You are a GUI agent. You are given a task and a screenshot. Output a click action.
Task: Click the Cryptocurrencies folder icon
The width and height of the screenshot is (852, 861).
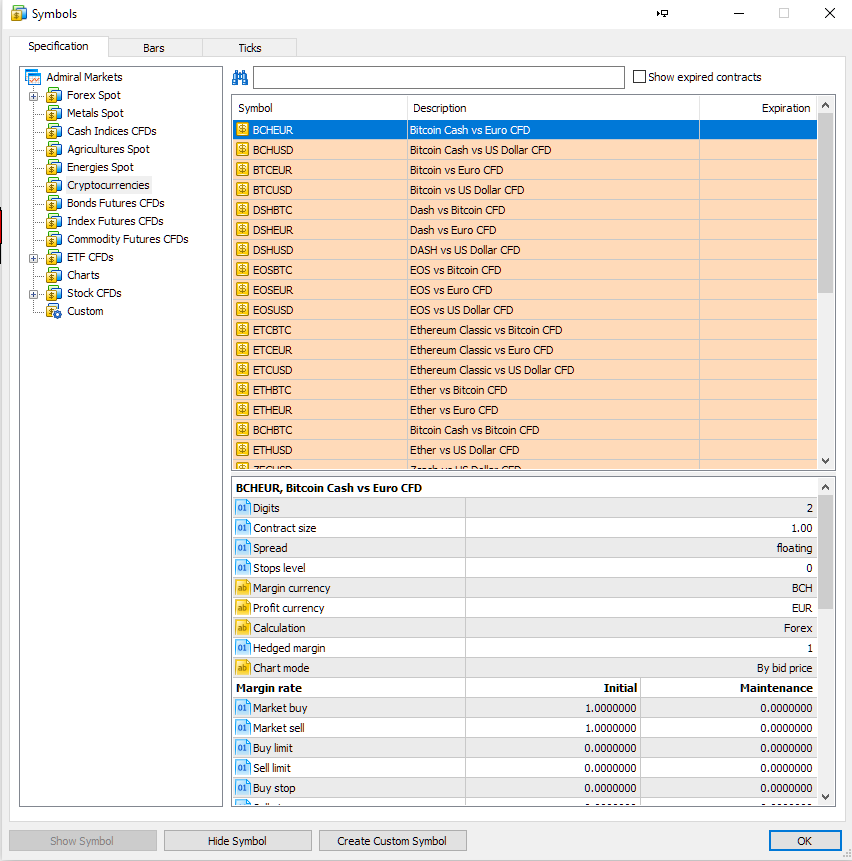point(54,185)
